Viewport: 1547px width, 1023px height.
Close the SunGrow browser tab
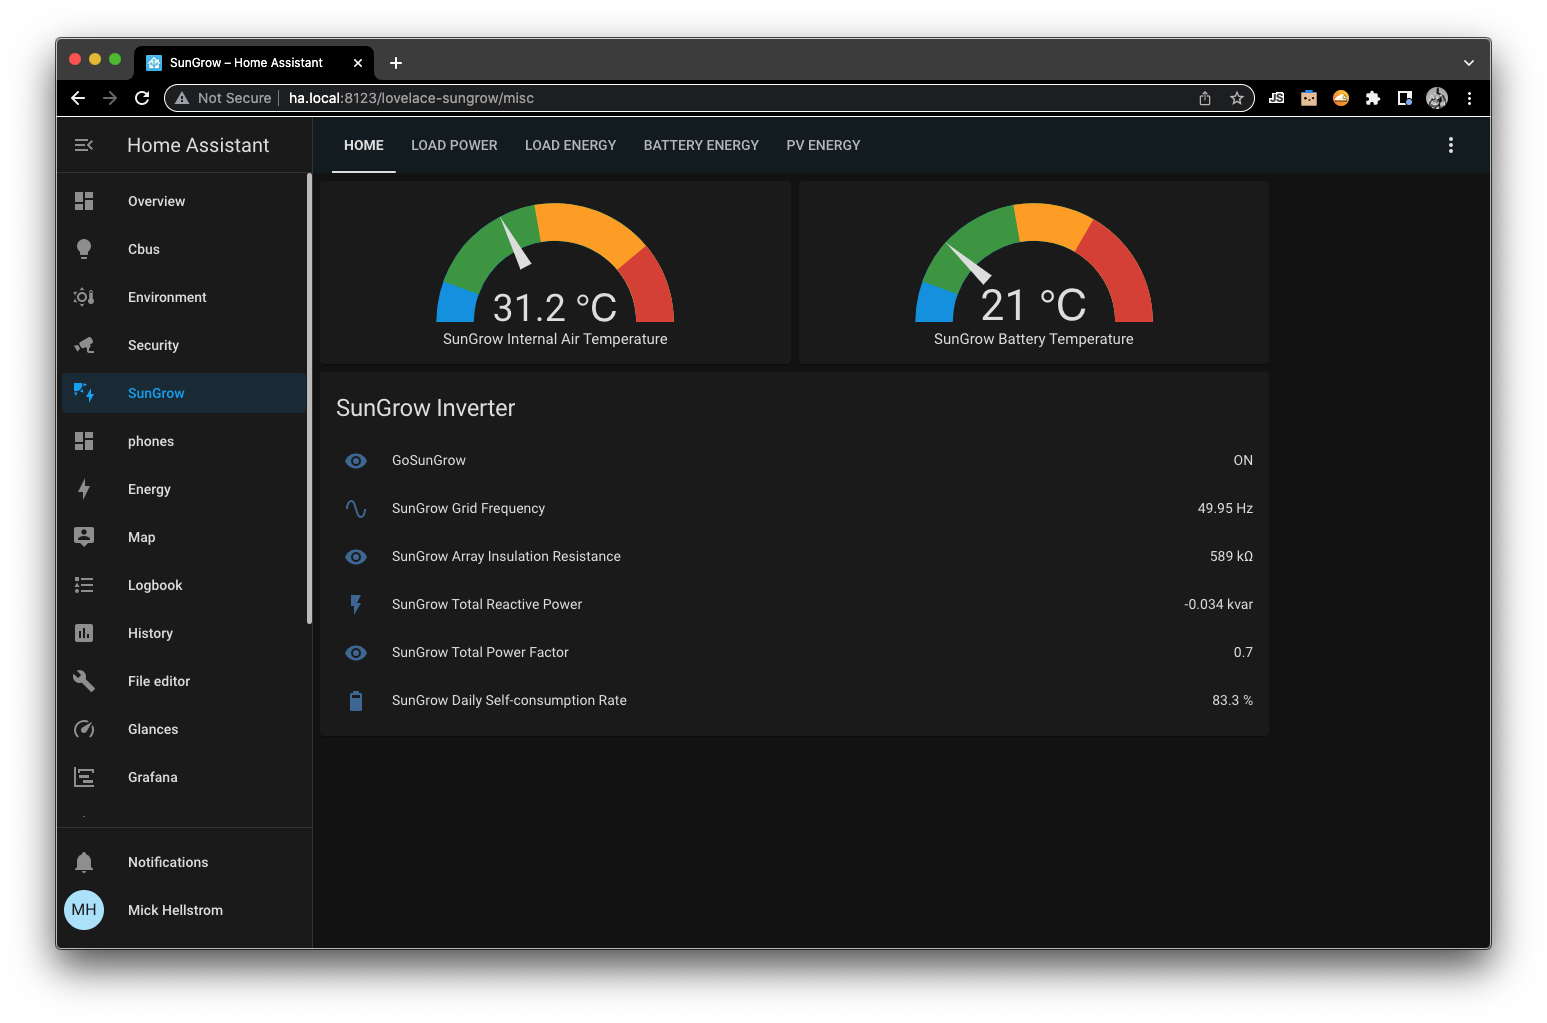(358, 62)
